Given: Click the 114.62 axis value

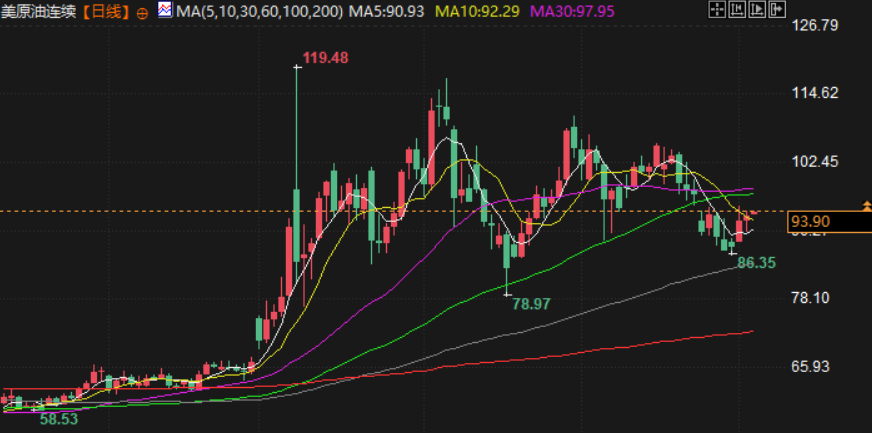Looking at the screenshot, I should point(814,93).
